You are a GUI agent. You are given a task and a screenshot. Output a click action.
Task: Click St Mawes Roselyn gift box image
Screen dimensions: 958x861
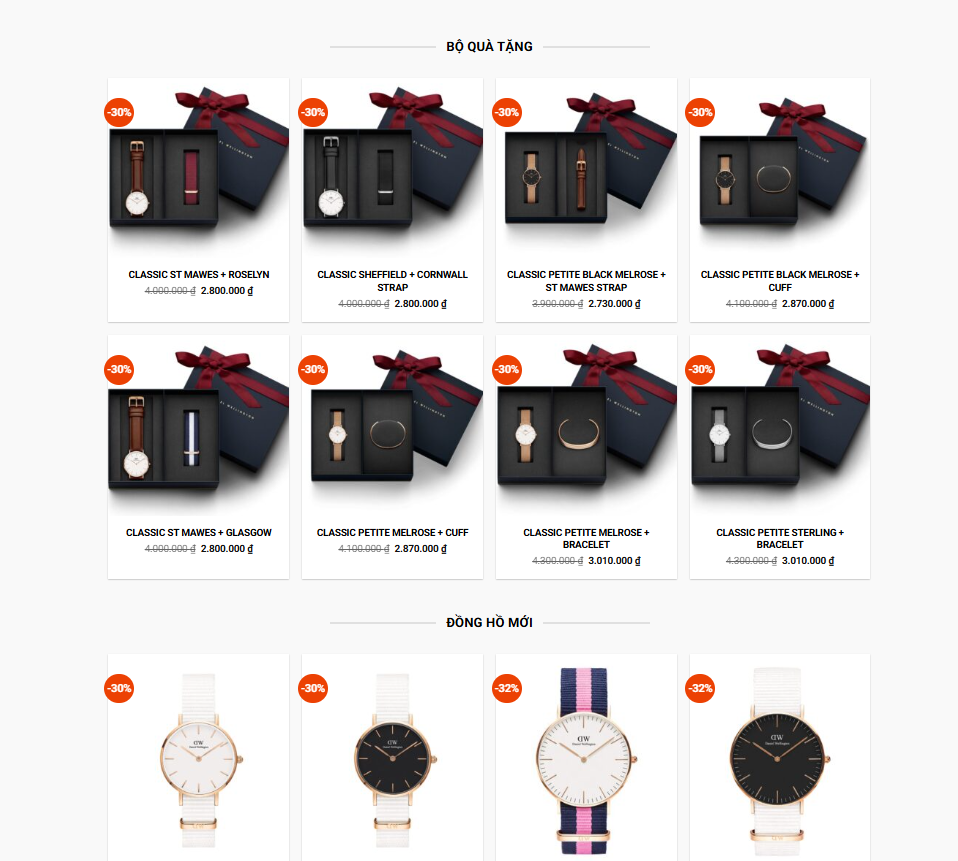point(199,166)
